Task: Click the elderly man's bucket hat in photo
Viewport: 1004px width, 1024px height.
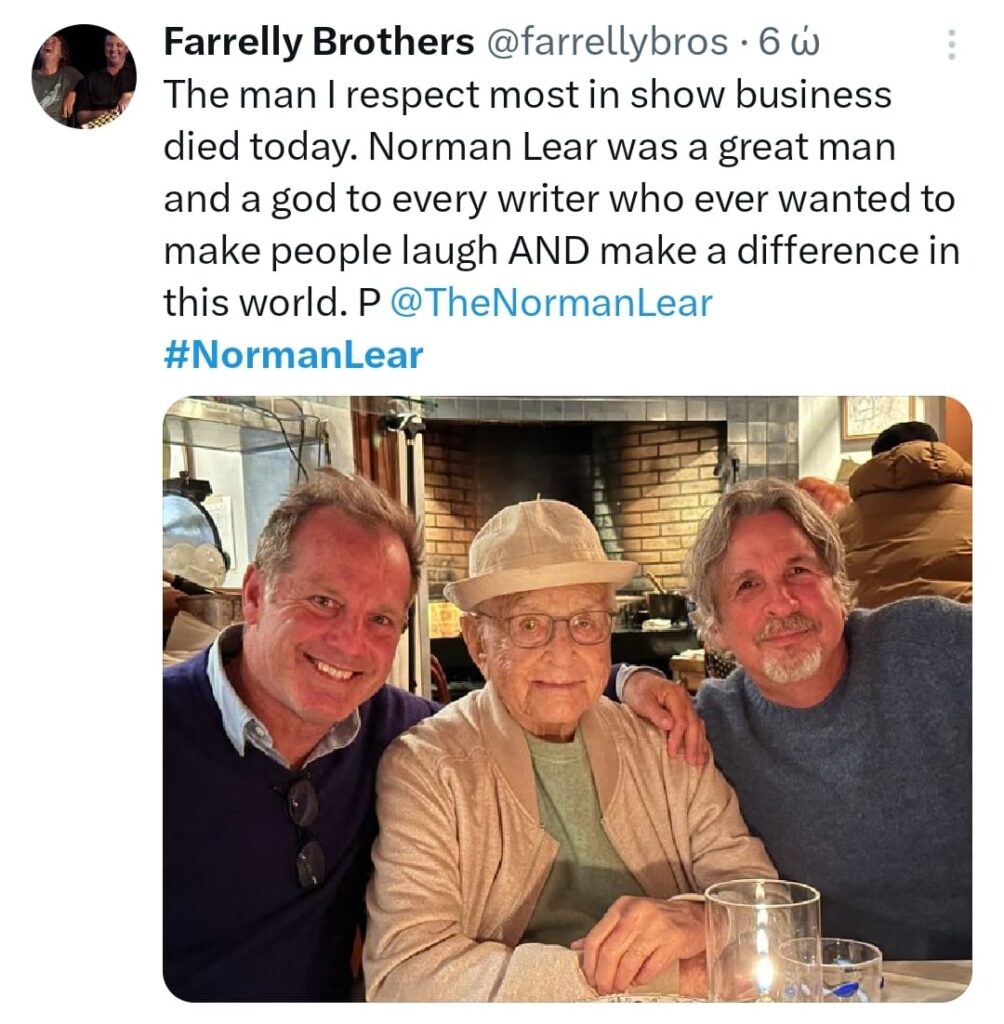Action: (x=538, y=553)
